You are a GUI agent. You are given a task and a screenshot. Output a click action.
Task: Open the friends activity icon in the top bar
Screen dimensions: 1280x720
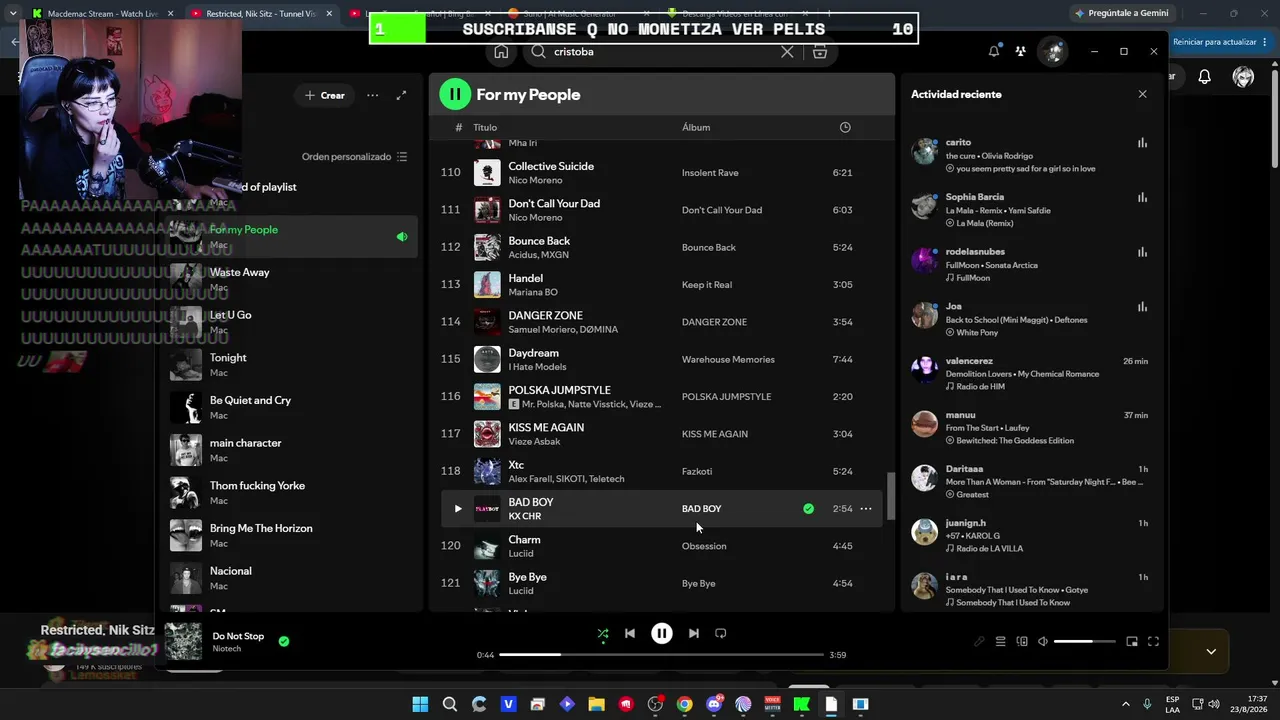pos(1020,51)
